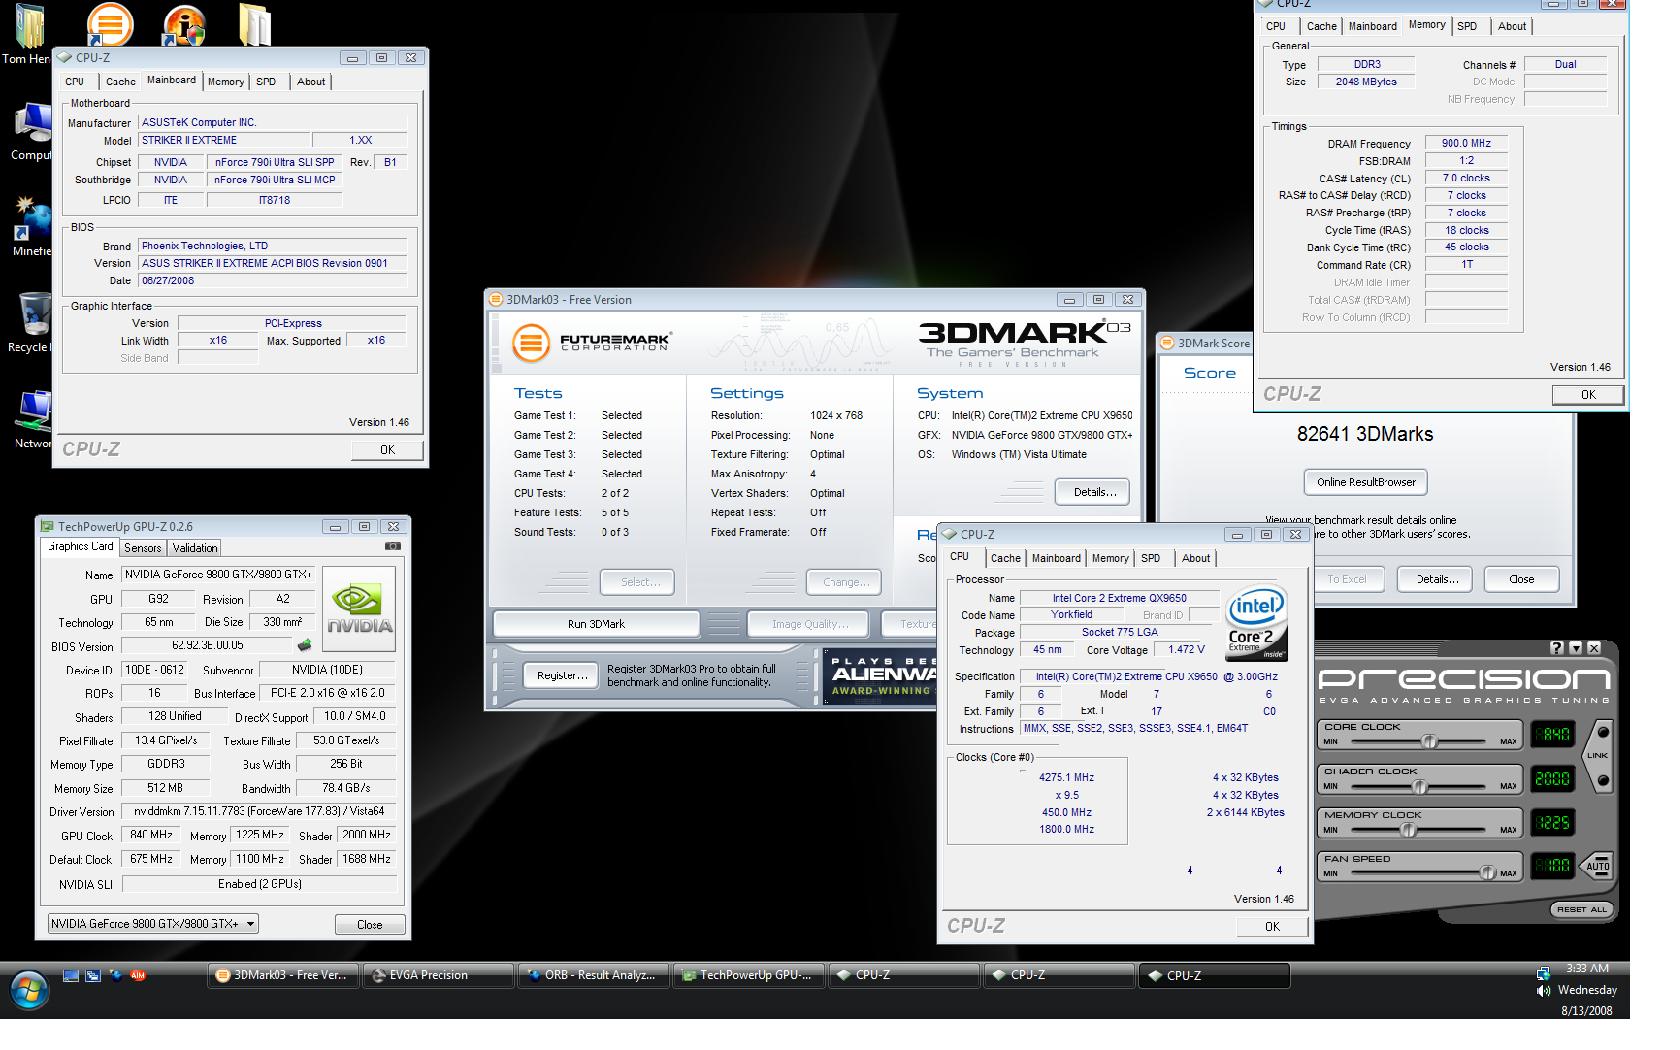Click the Details button under System in 3DMark03

click(x=1093, y=492)
